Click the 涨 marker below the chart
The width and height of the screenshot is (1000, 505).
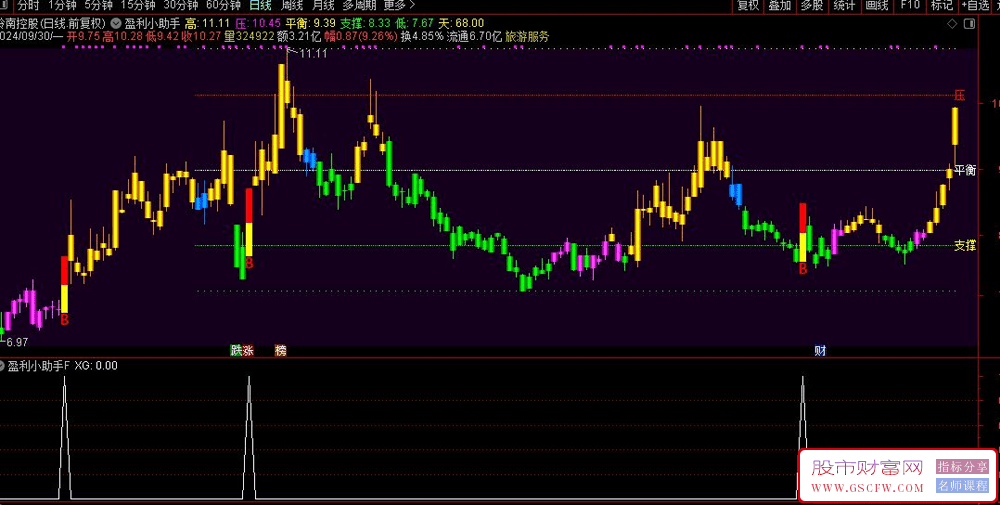coord(247,350)
